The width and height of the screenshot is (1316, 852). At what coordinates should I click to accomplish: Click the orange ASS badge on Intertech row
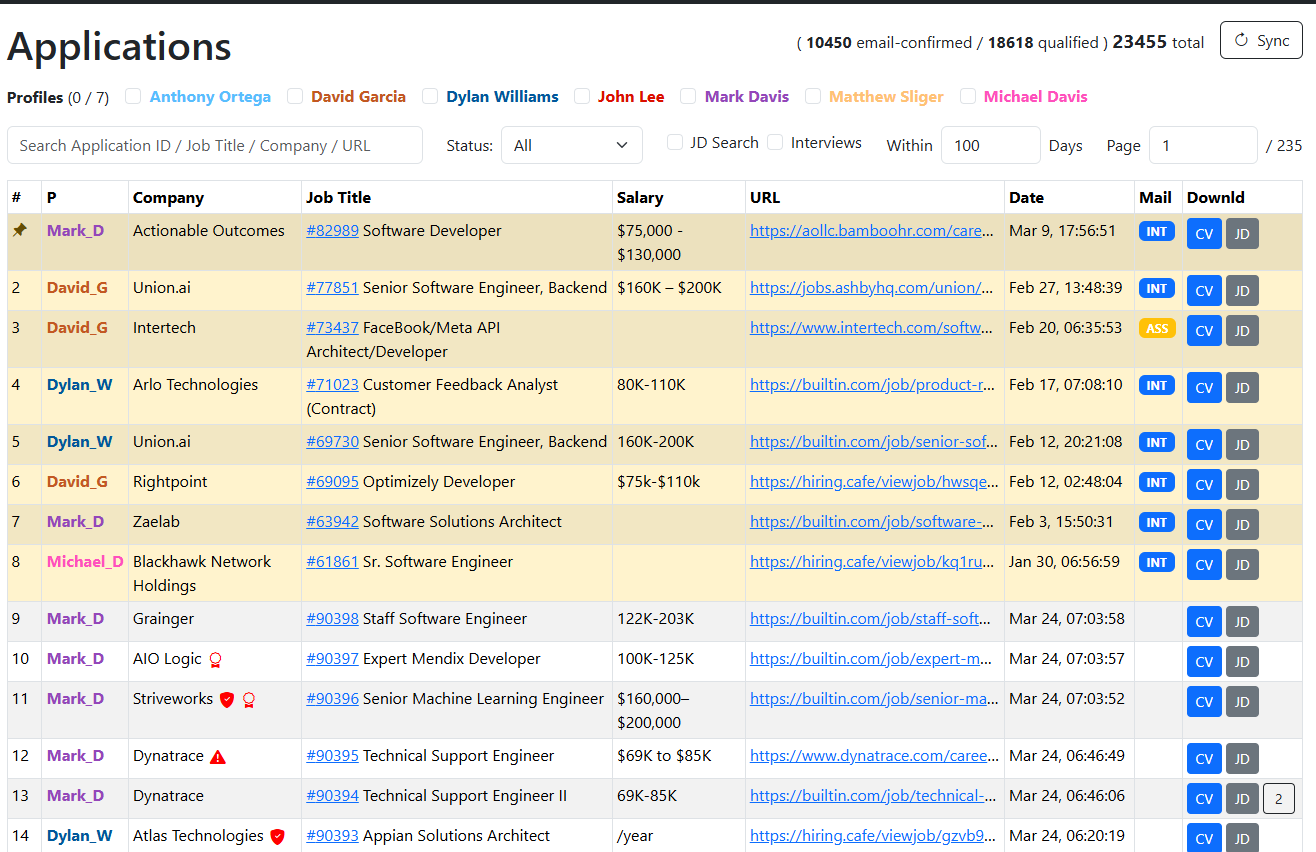(1156, 327)
